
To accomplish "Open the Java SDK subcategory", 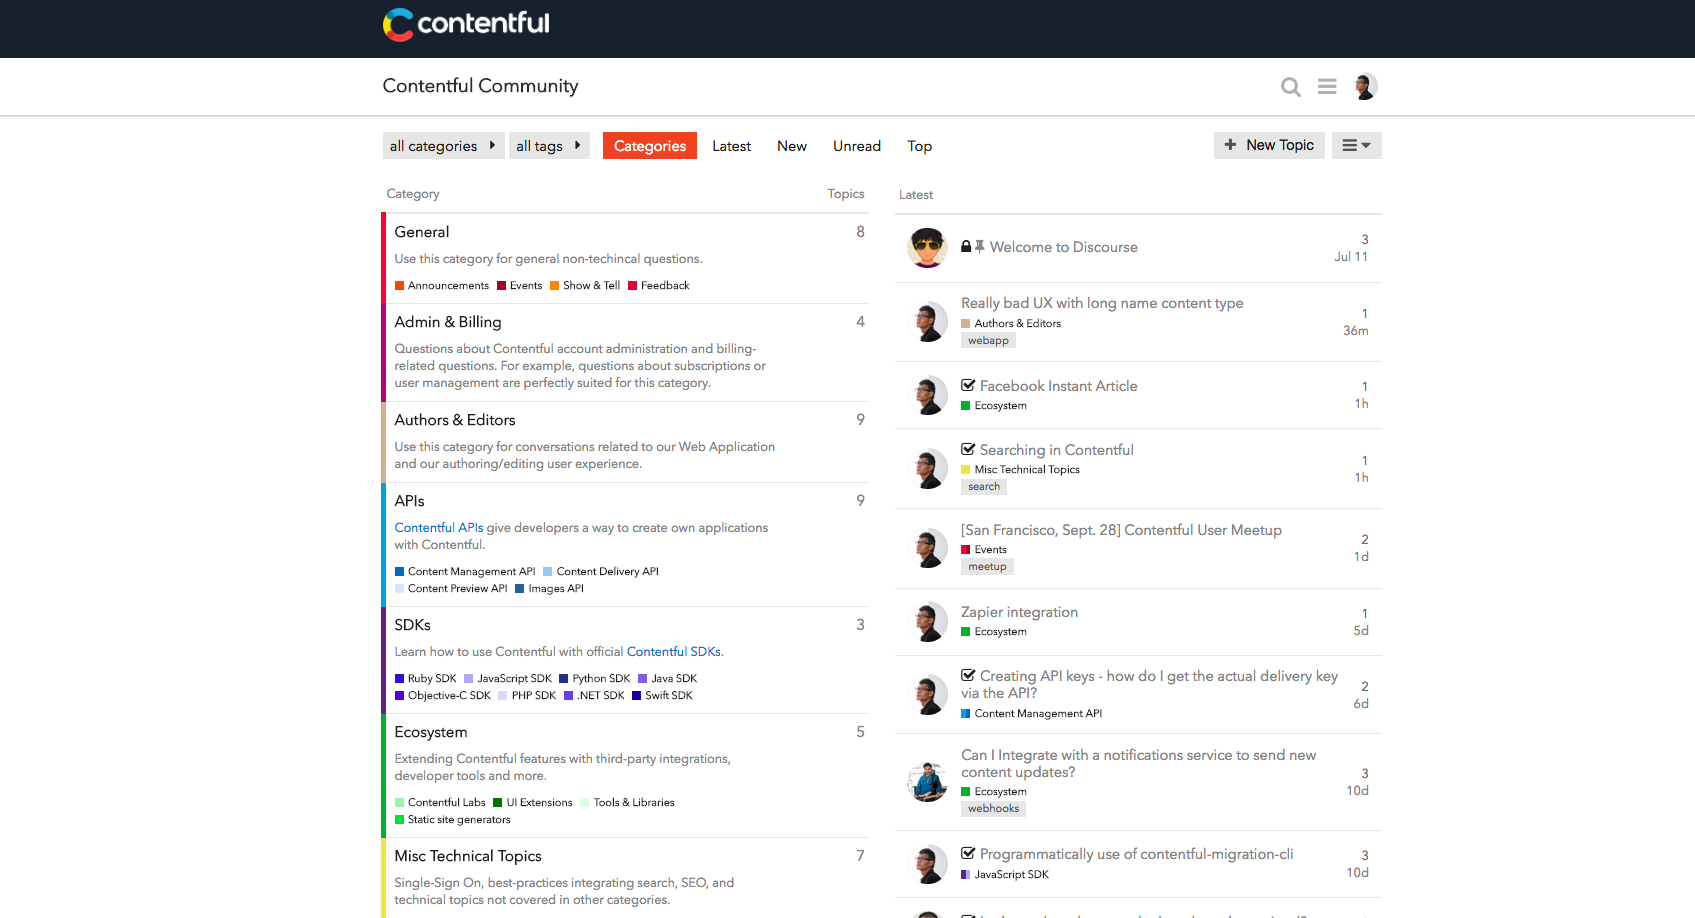I will click(x=668, y=679).
